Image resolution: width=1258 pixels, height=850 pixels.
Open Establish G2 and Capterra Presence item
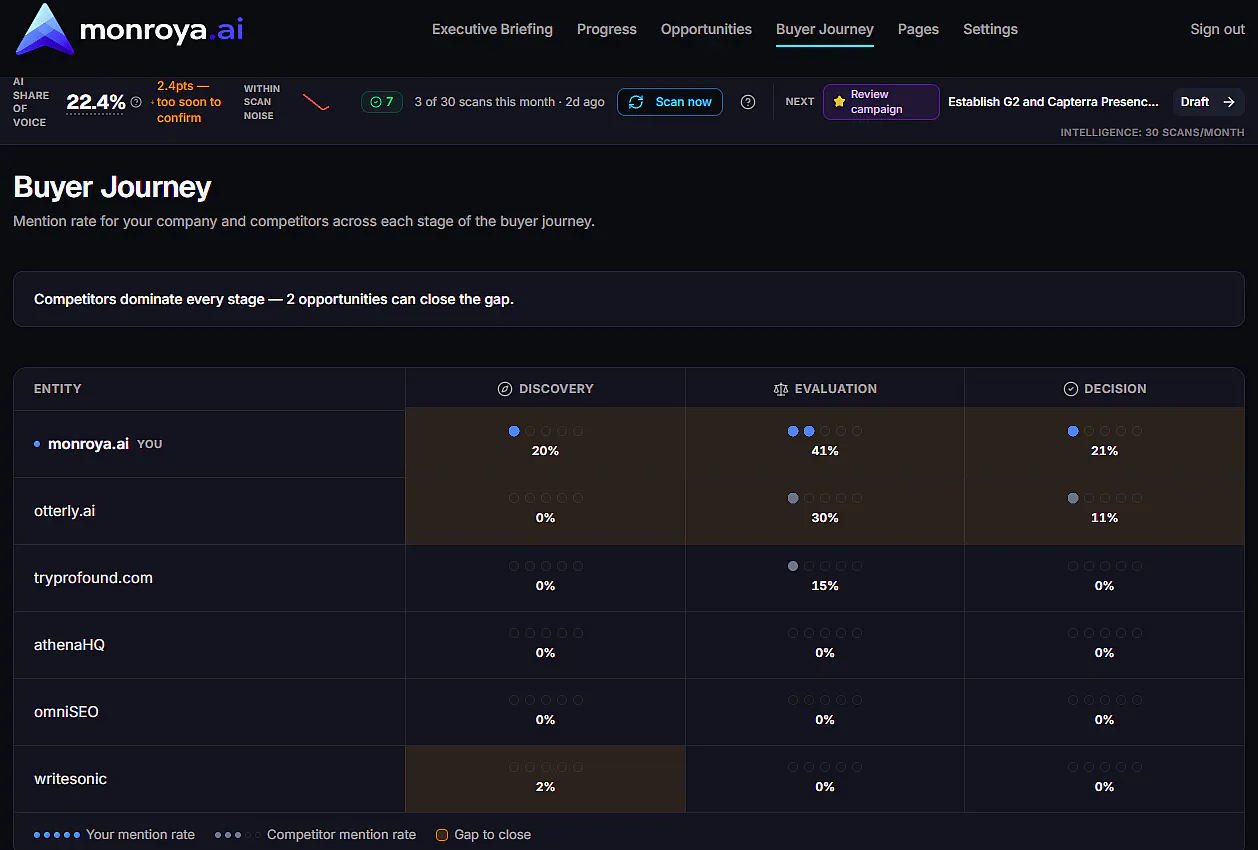[1053, 102]
